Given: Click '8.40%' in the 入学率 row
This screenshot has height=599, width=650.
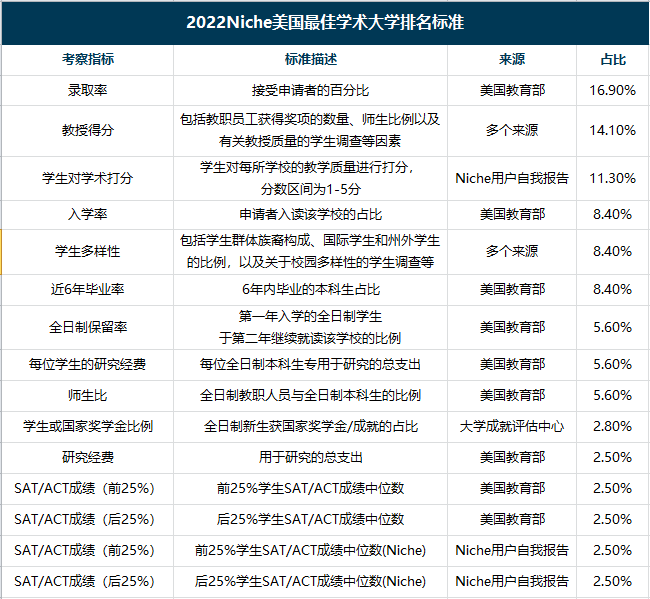Looking at the screenshot, I should pyautogui.click(x=613, y=214).
